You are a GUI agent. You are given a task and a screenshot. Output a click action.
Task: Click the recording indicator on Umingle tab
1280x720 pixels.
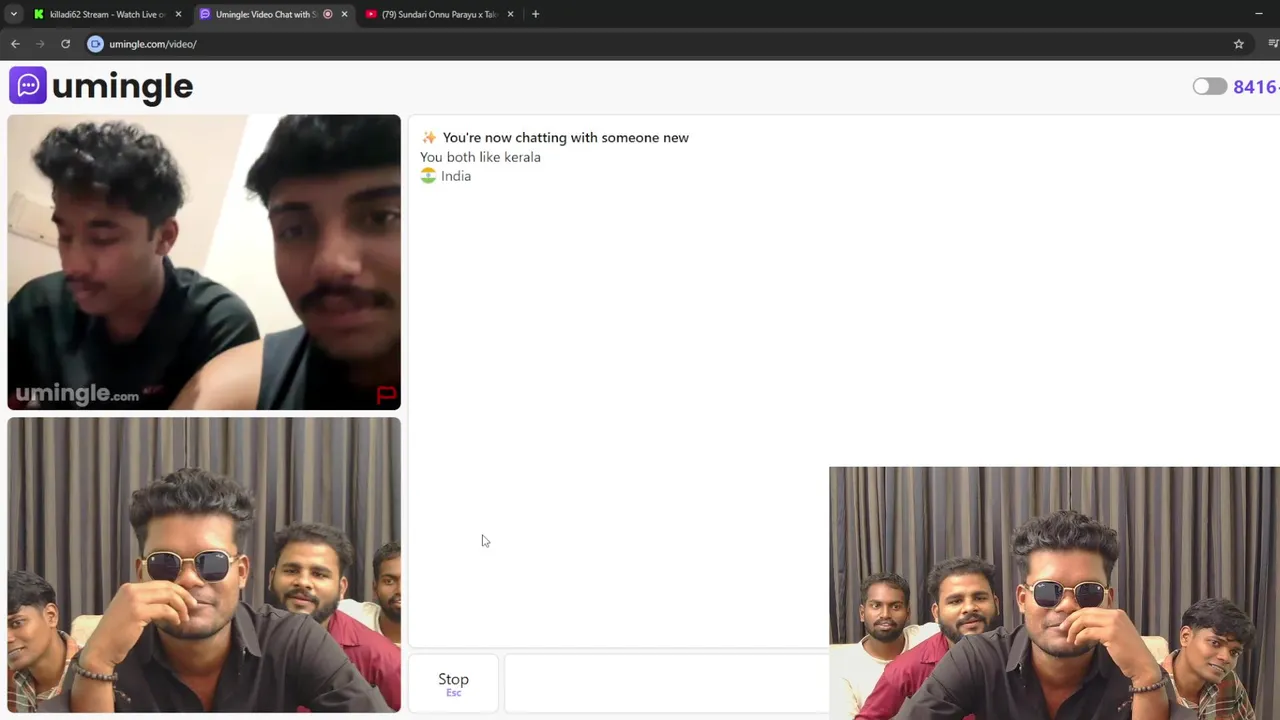328,14
